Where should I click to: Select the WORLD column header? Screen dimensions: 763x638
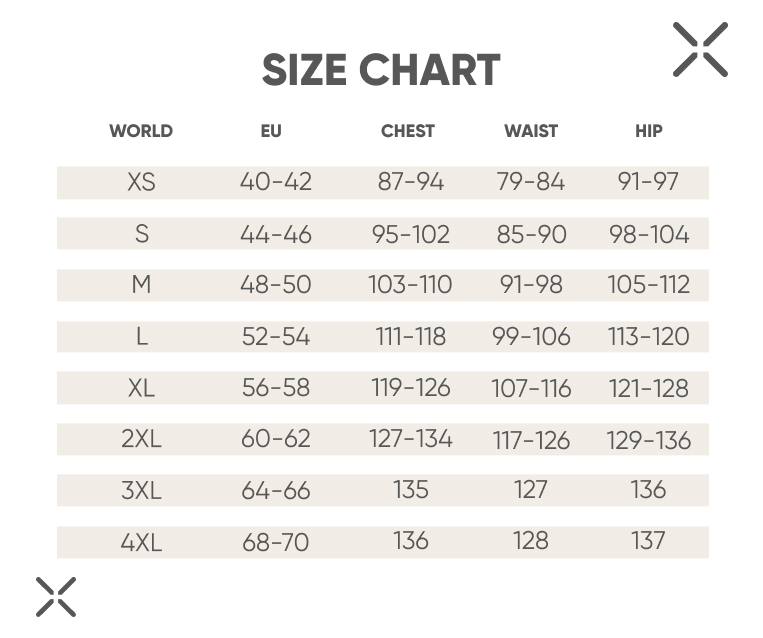pos(141,131)
